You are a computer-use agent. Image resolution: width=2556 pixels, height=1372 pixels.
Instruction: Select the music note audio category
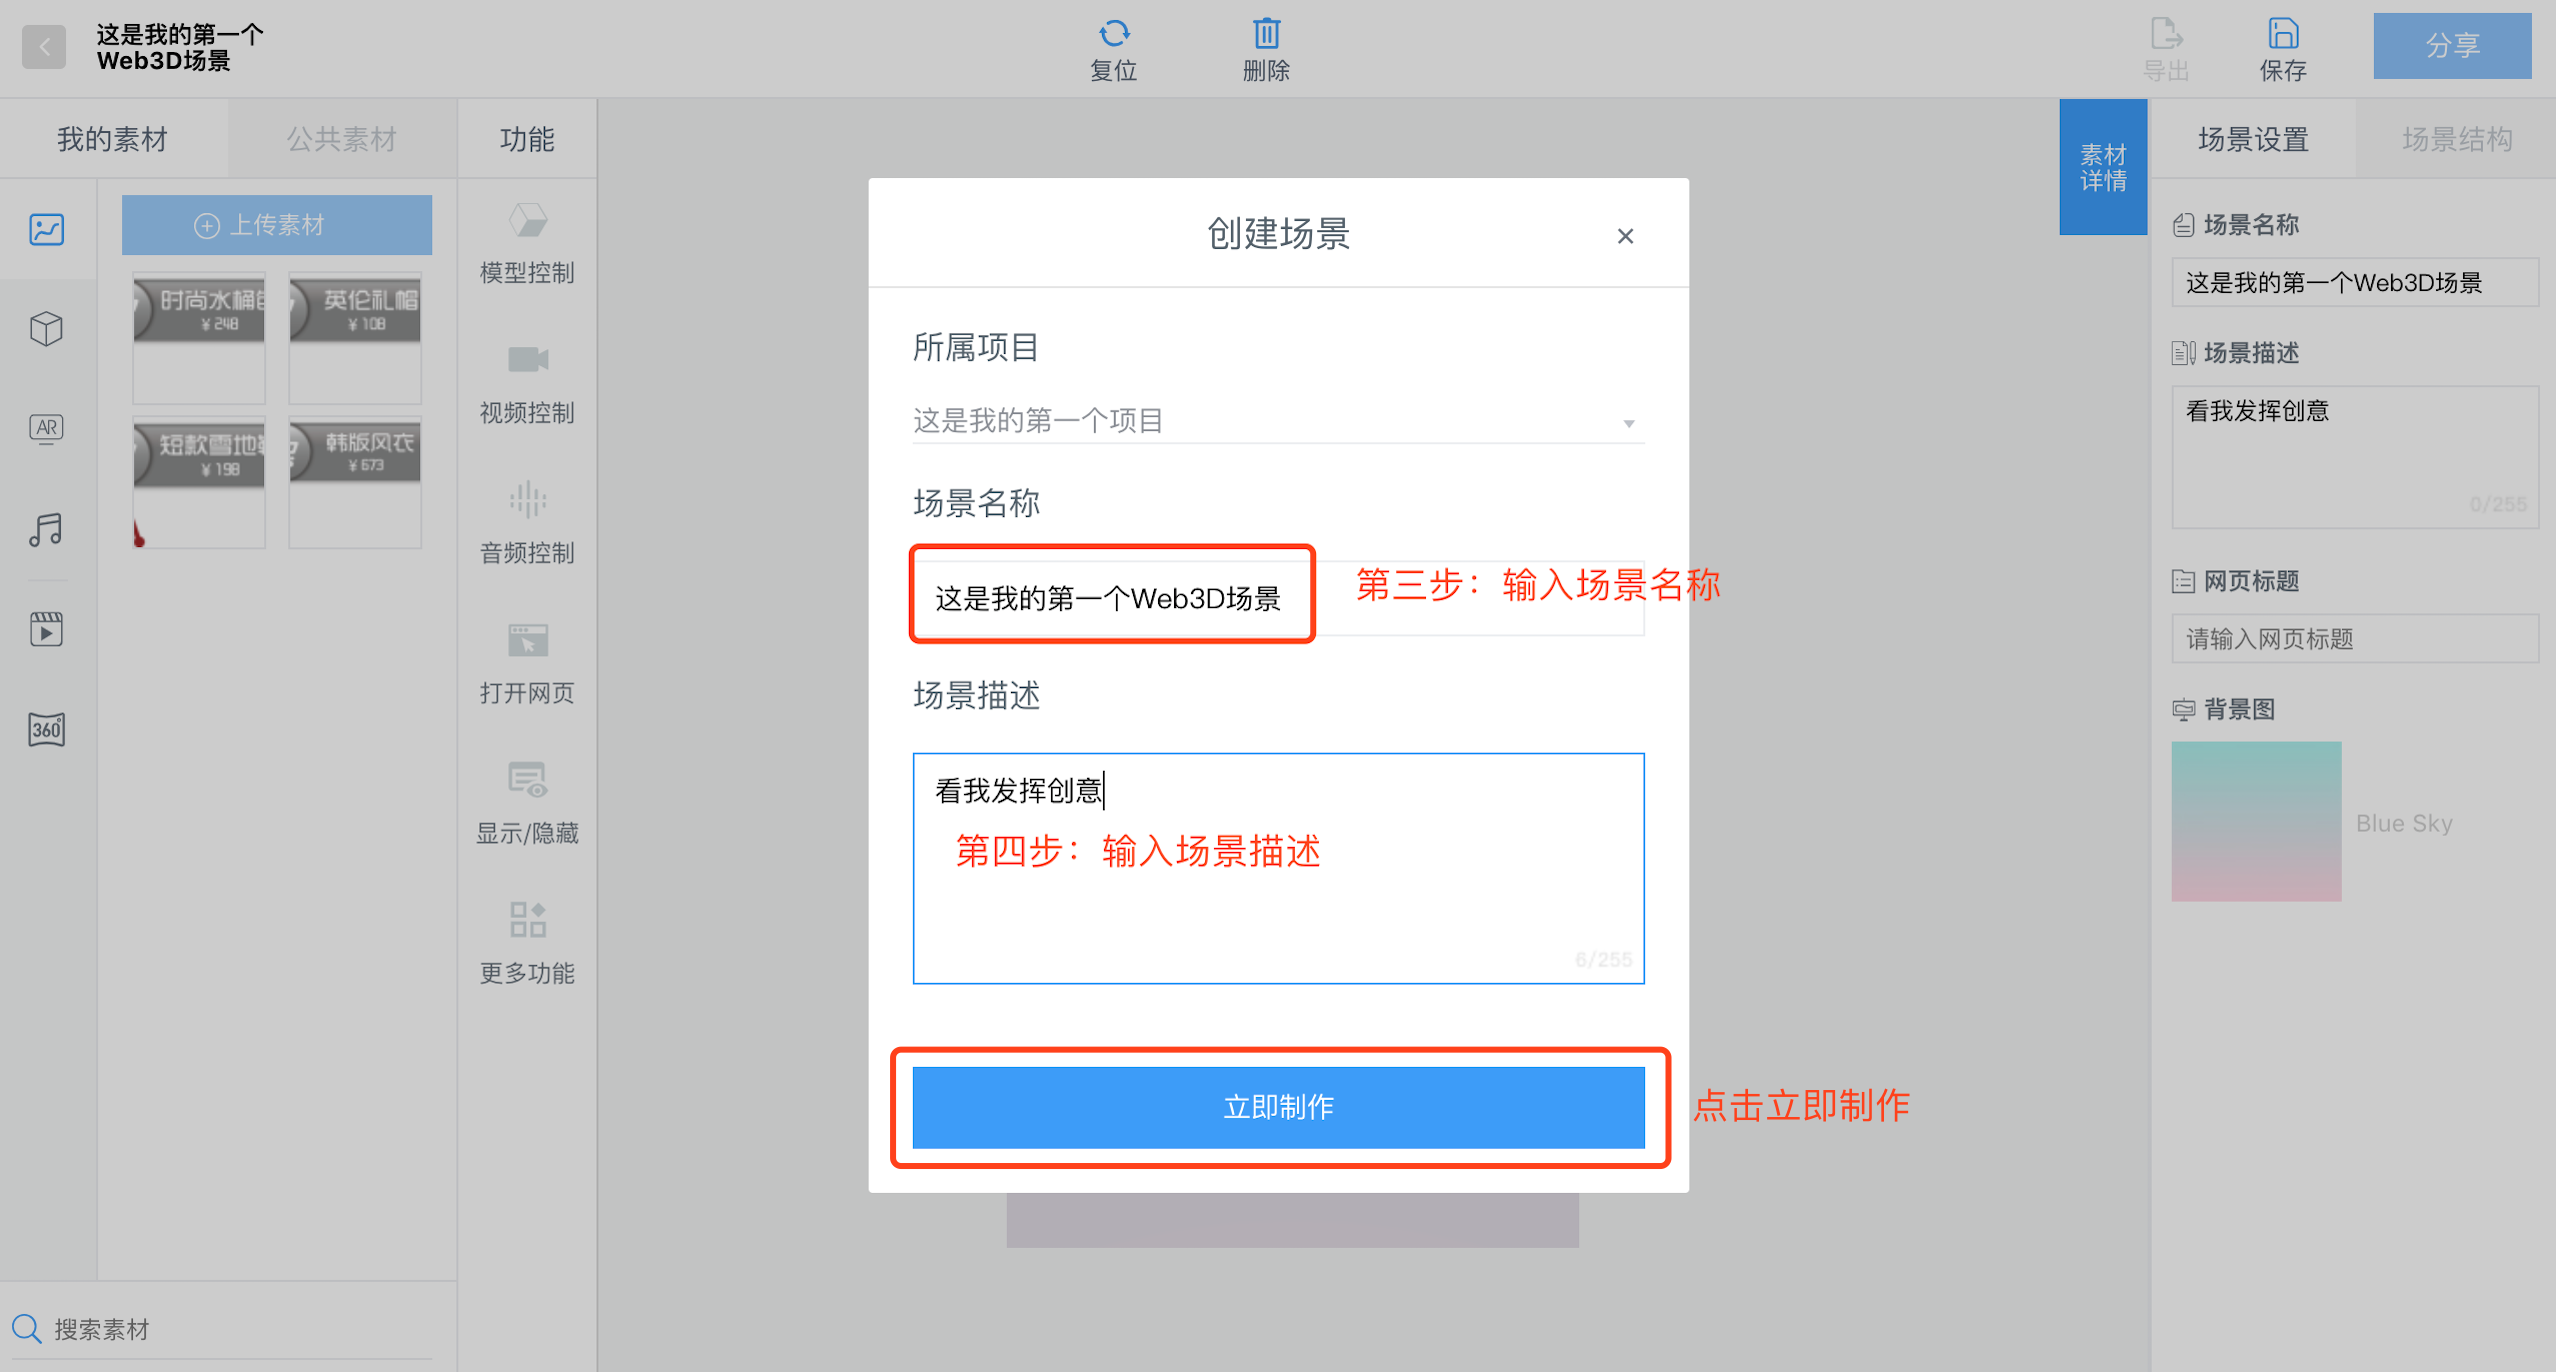coord(46,529)
